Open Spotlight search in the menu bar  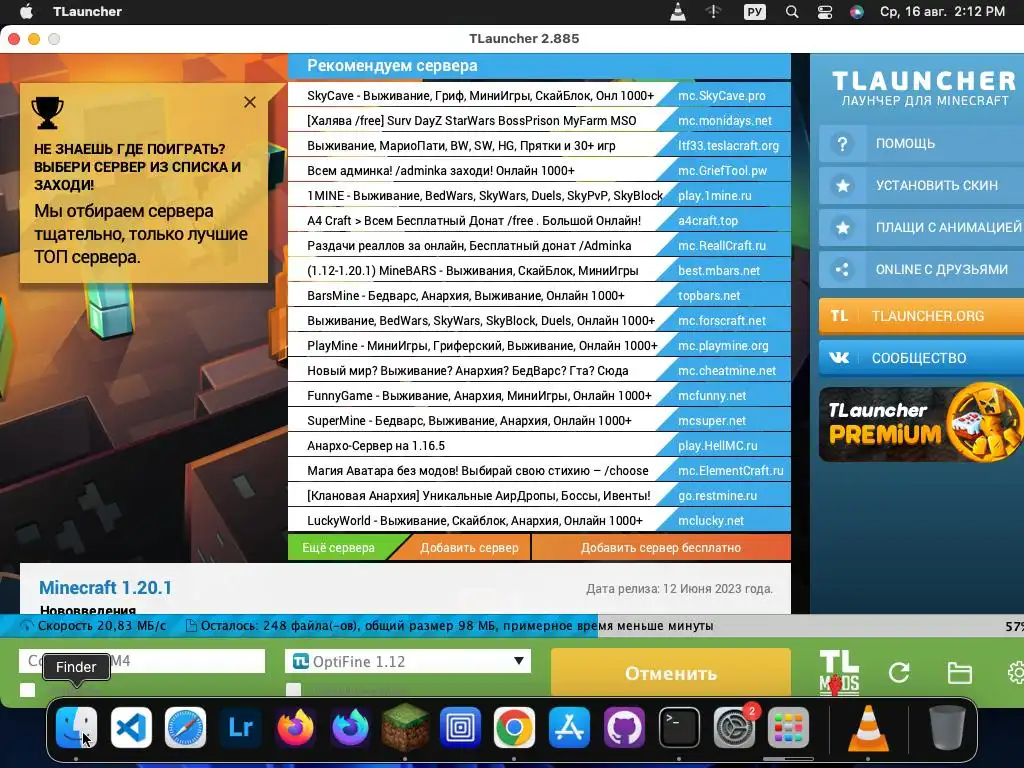(x=792, y=11)
